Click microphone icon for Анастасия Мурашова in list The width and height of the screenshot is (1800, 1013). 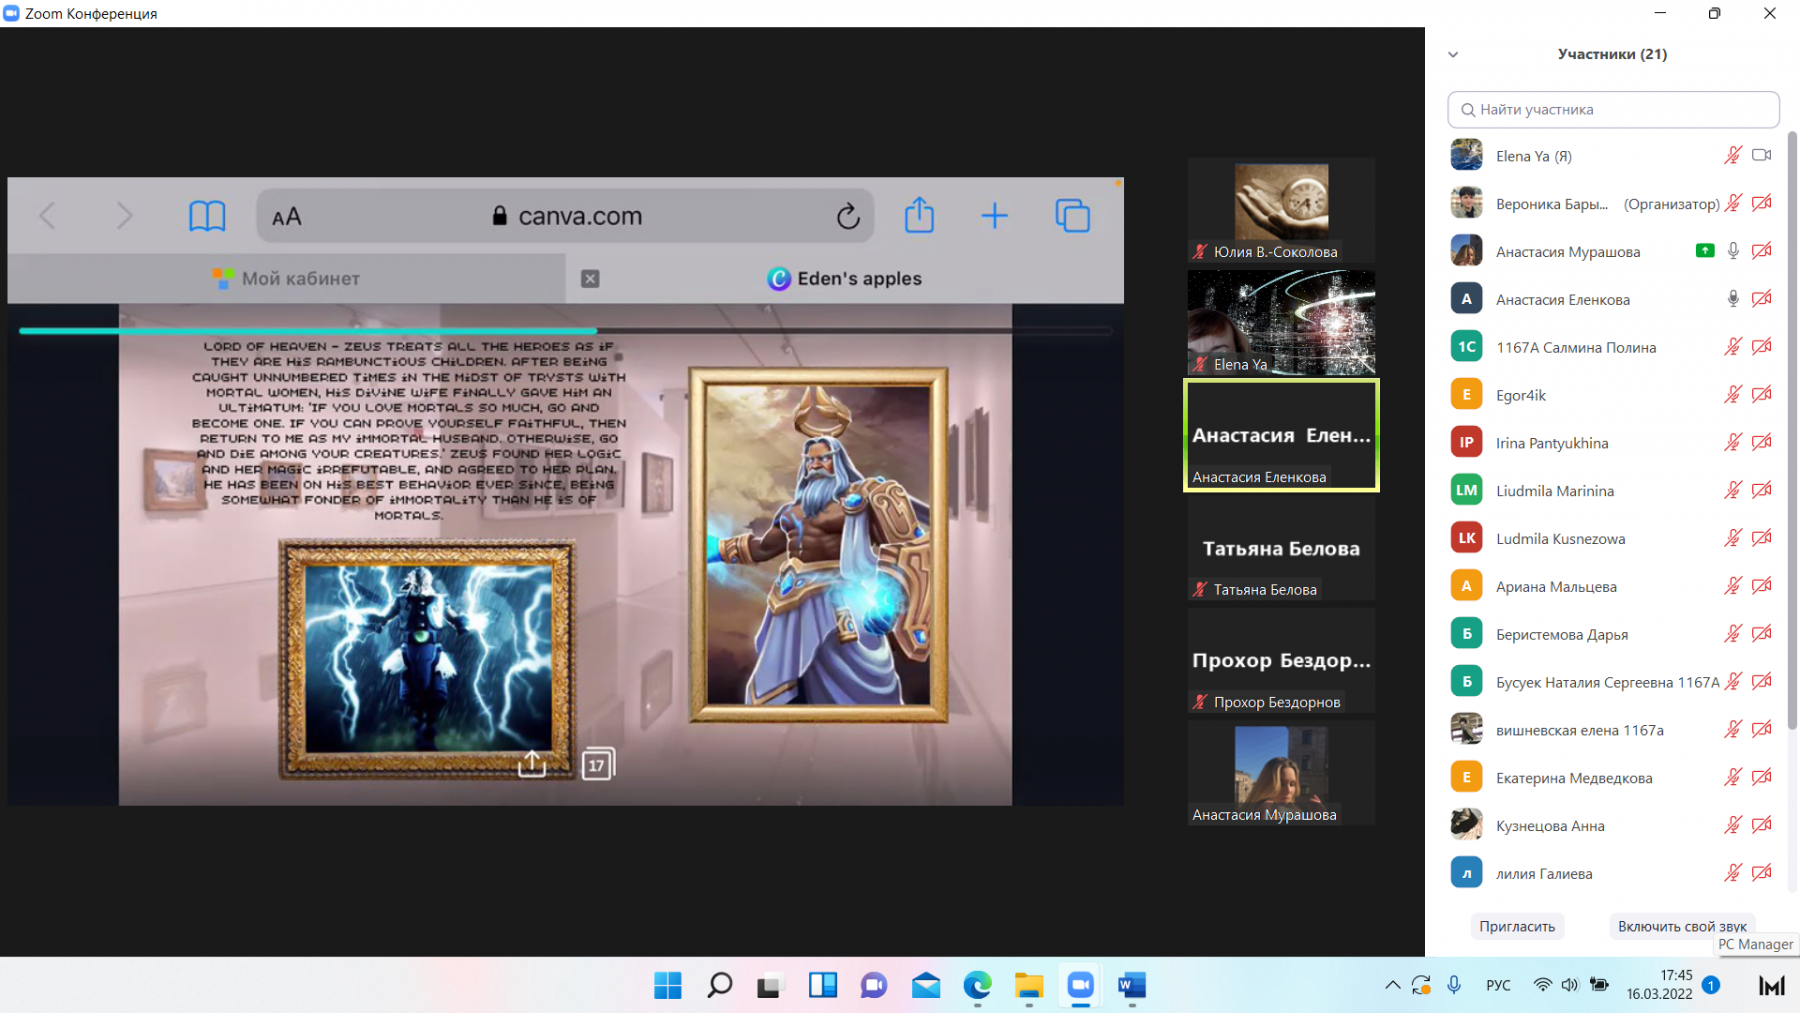[1733, 251]
